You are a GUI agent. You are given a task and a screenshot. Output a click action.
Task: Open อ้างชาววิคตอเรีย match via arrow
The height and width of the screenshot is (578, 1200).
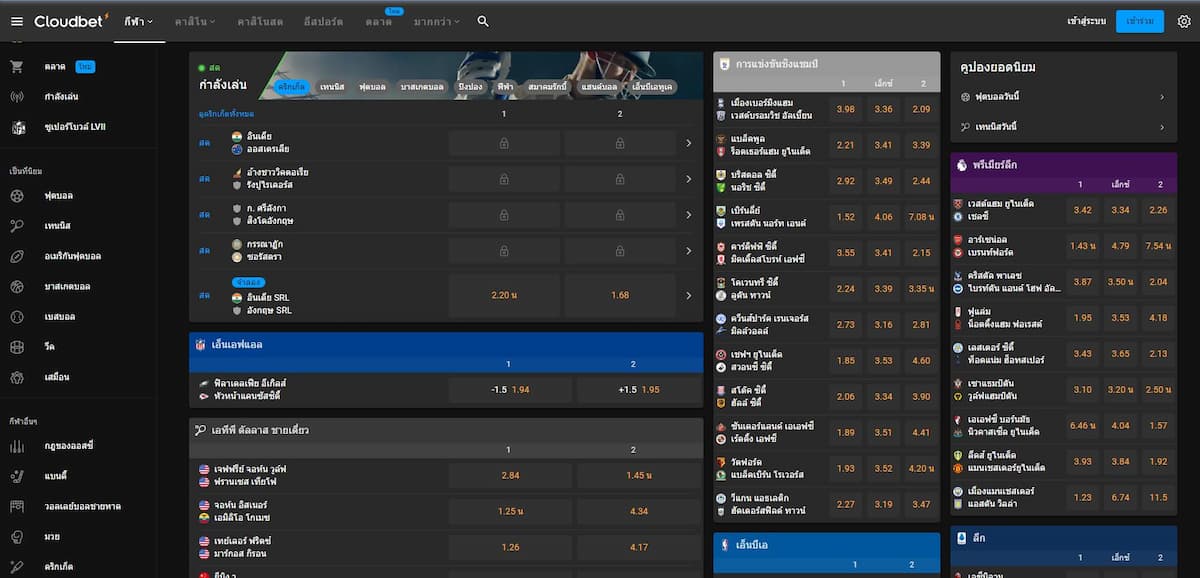(688, 179)
